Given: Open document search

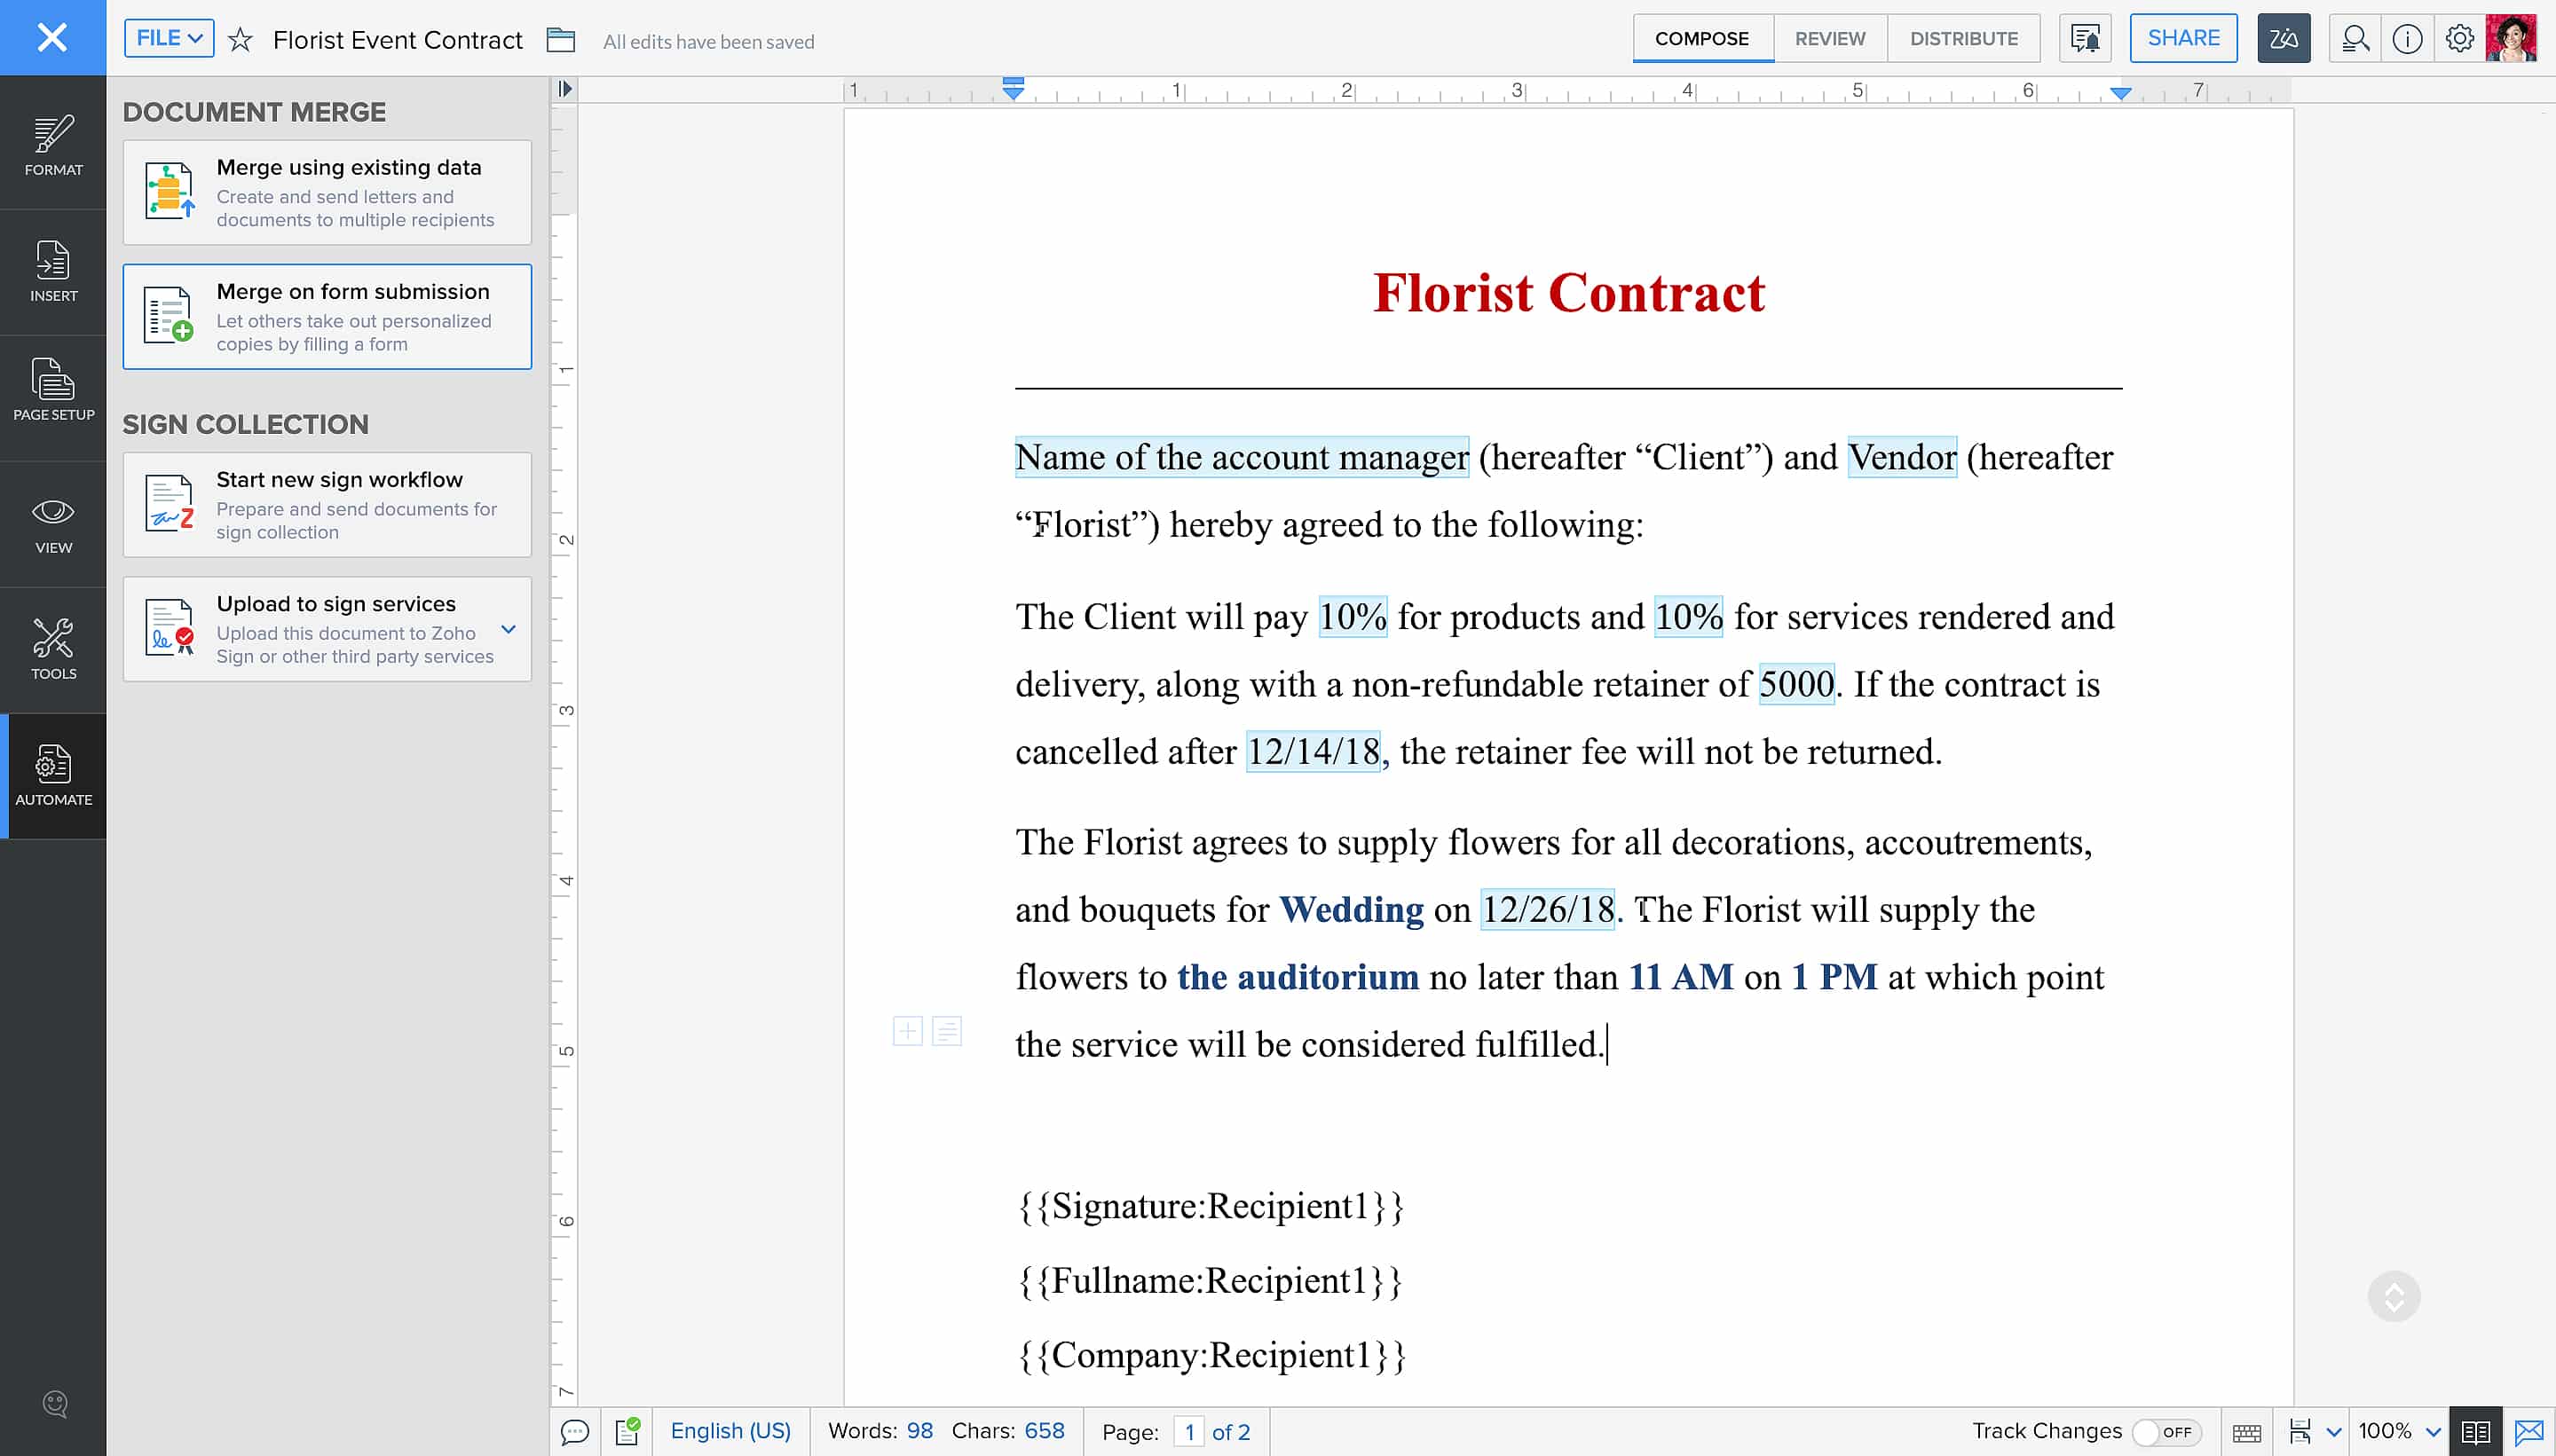Looking at the screenshot, I should [2354, 38].
